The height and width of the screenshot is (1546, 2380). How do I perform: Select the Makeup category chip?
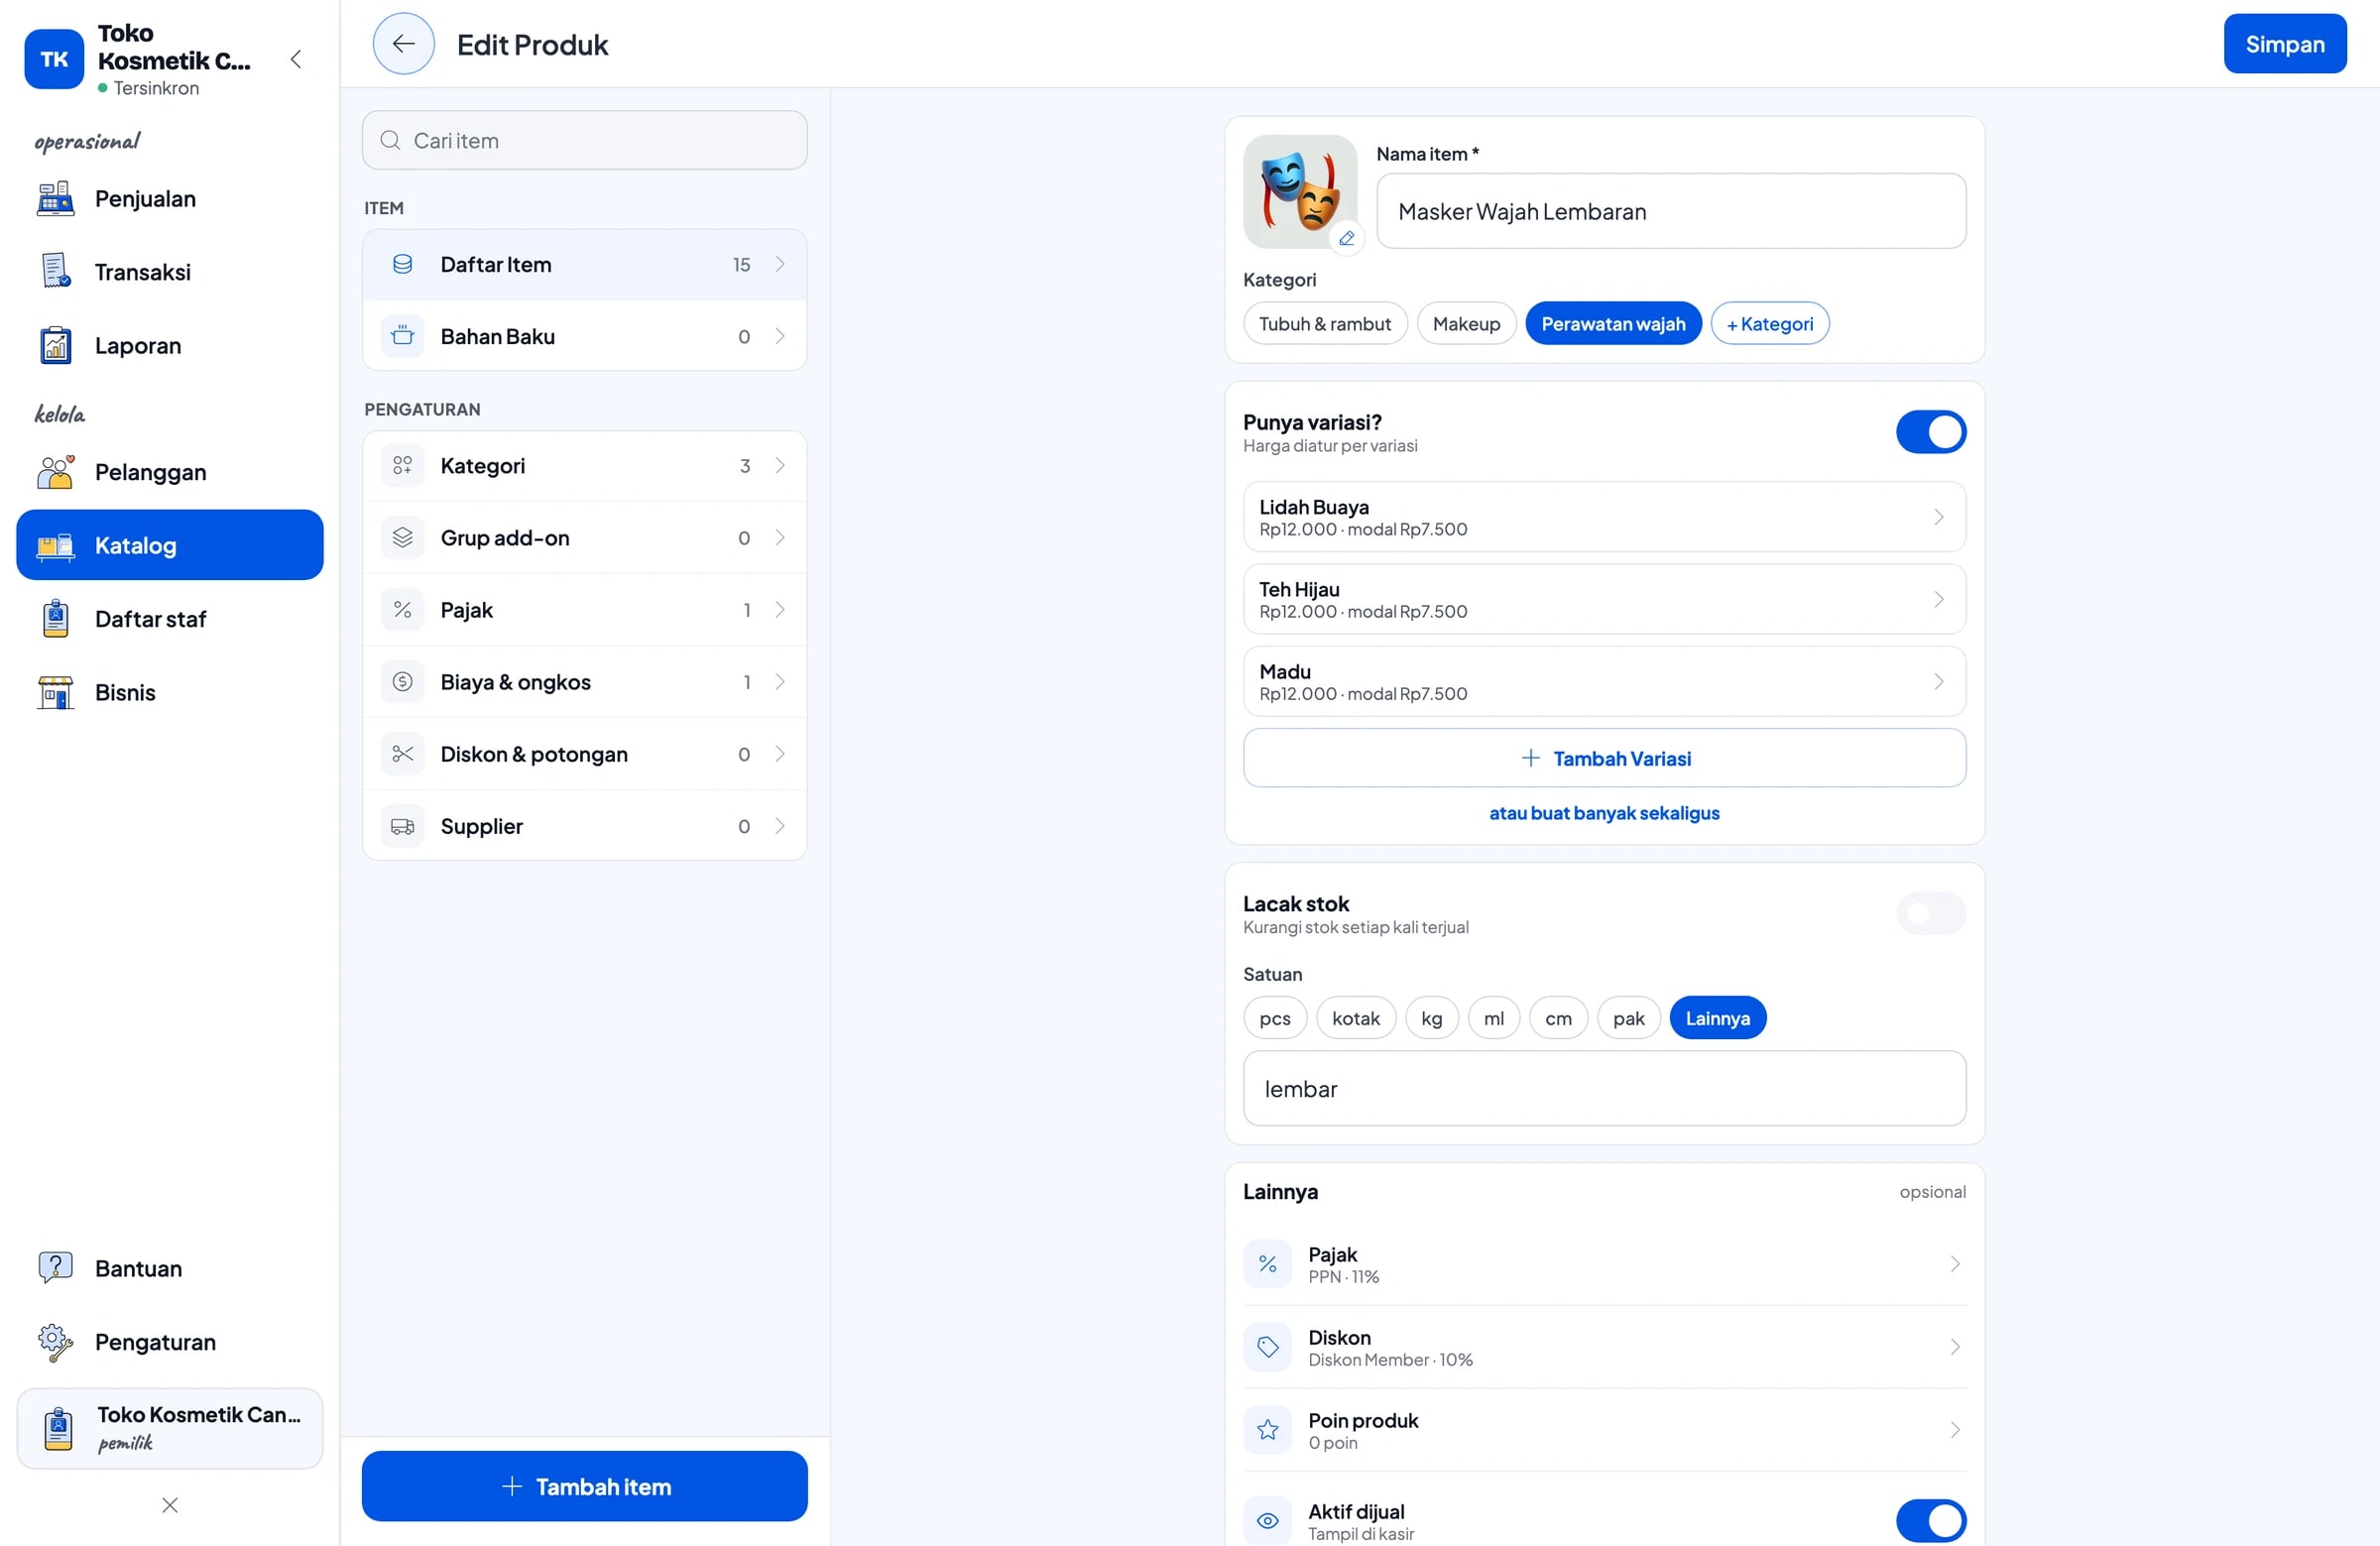pyautogui.click(x=1466, y=324)
